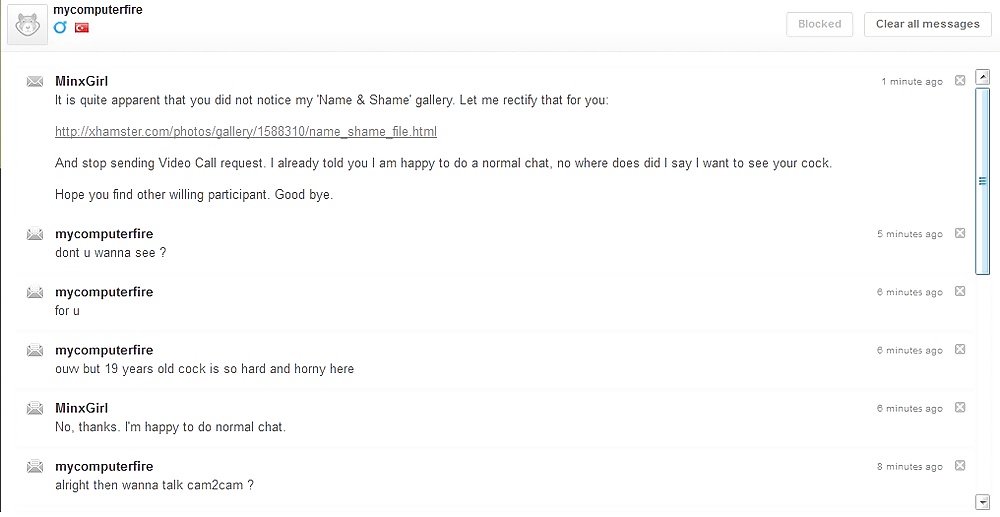
Task: Click the message list scrollbar thumb
Action: (x=982, y=181)
